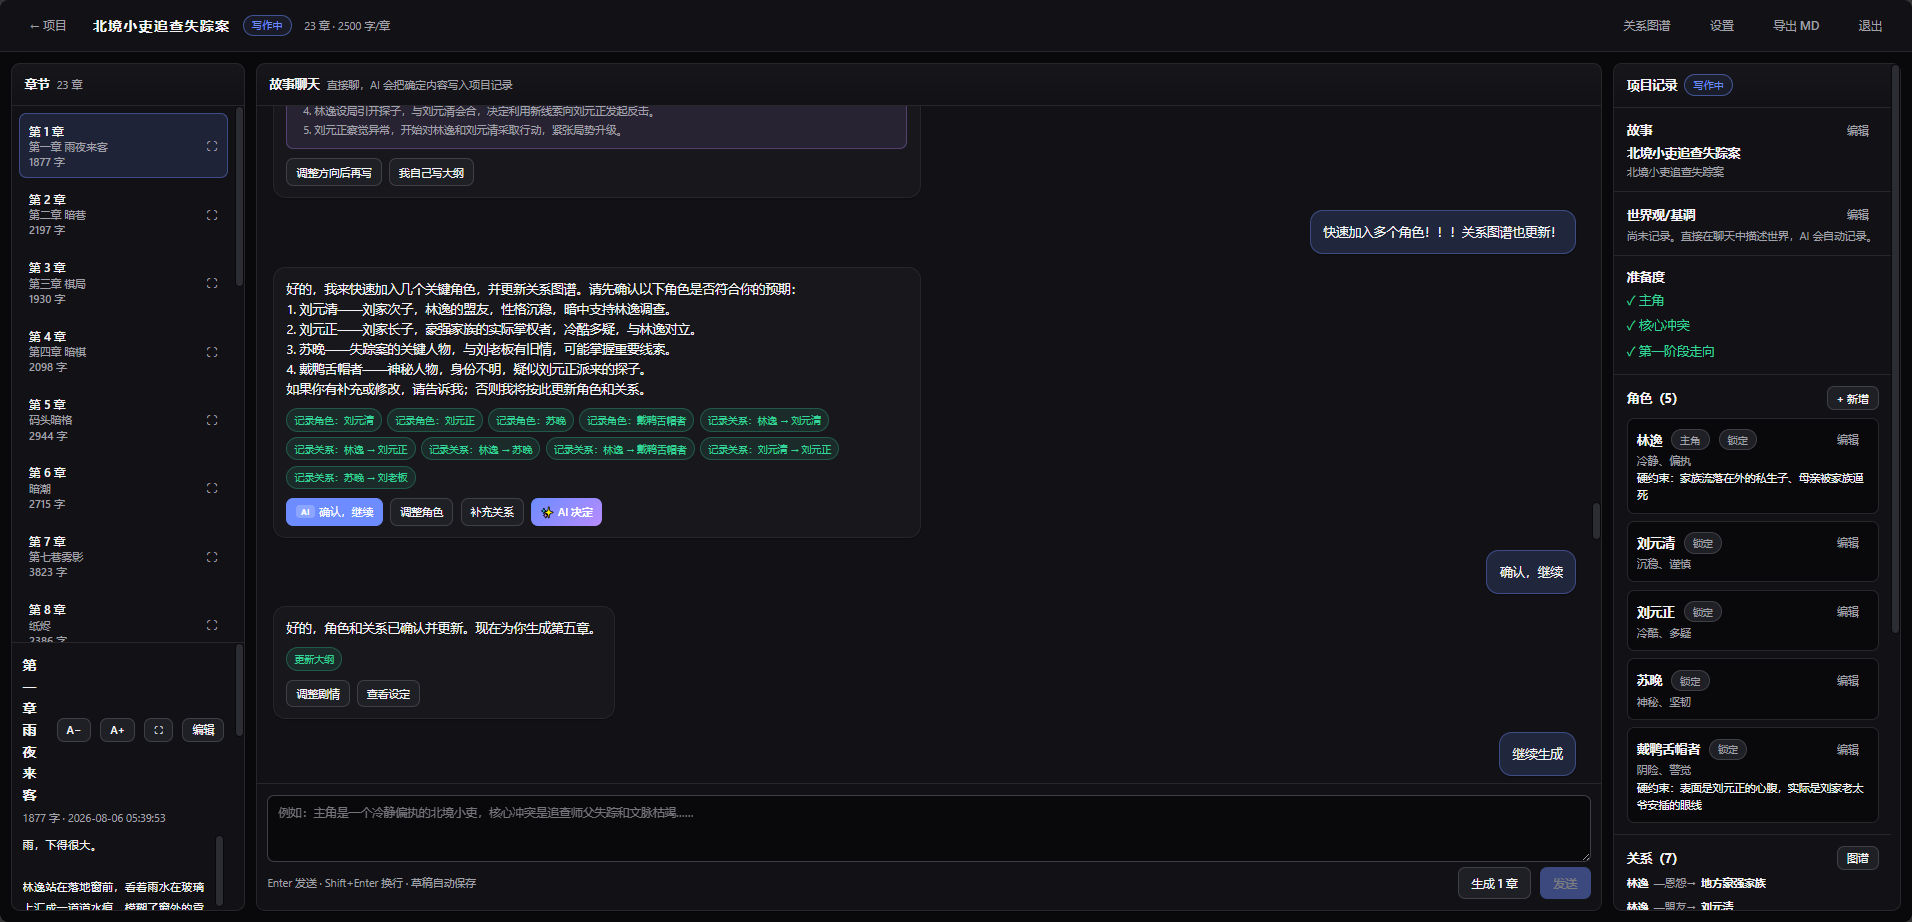1912x922 pixels.
Task: Click 补充关系 button
Action: 492,512
